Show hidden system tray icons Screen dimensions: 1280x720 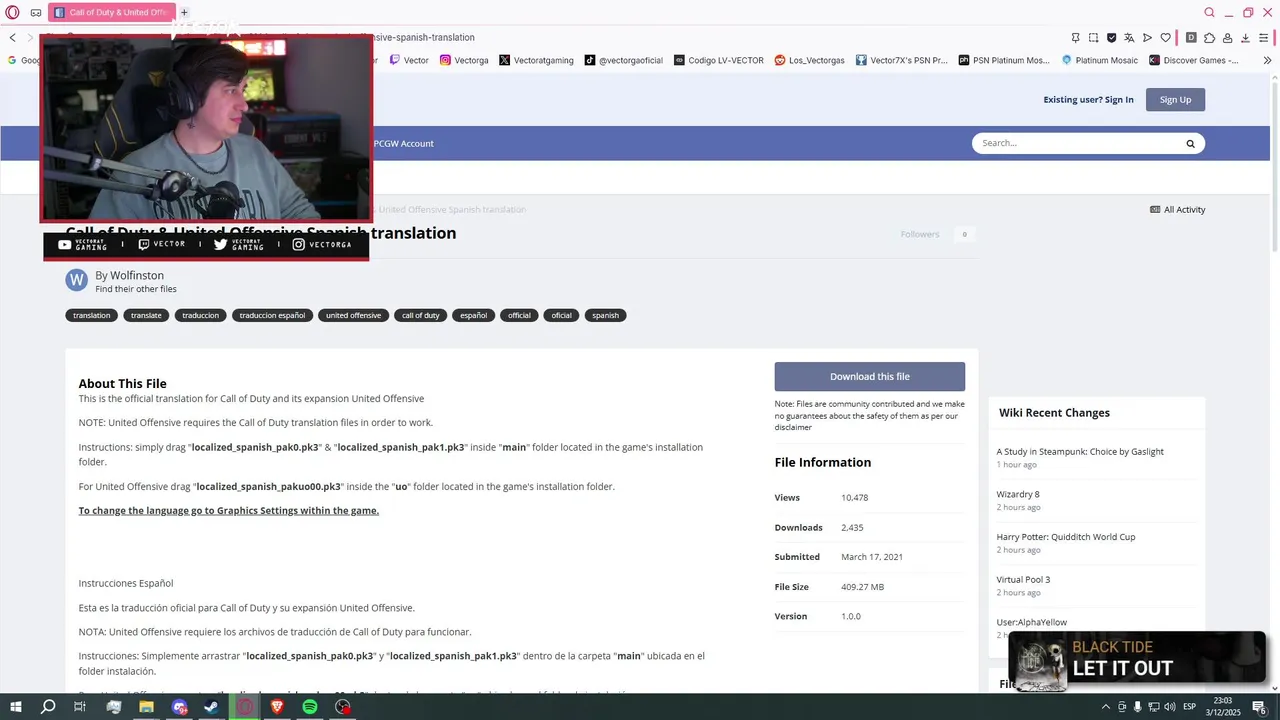pyautogui.click(x=1105, y=707)
